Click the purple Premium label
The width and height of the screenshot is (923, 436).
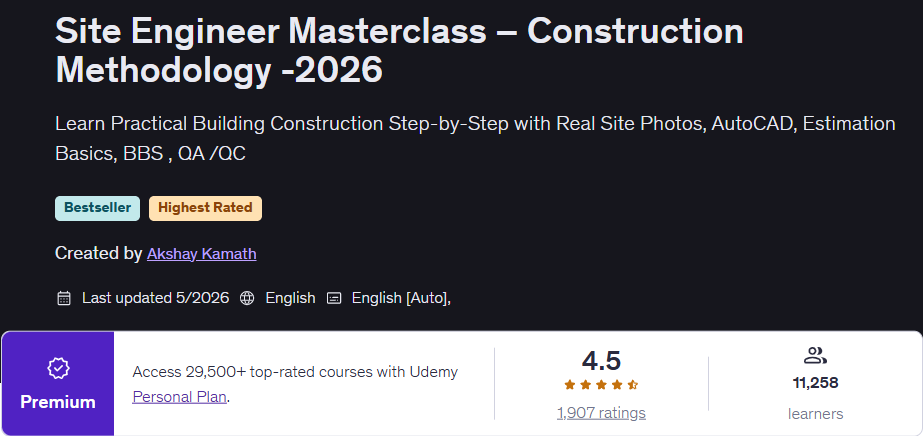(58, 402)
